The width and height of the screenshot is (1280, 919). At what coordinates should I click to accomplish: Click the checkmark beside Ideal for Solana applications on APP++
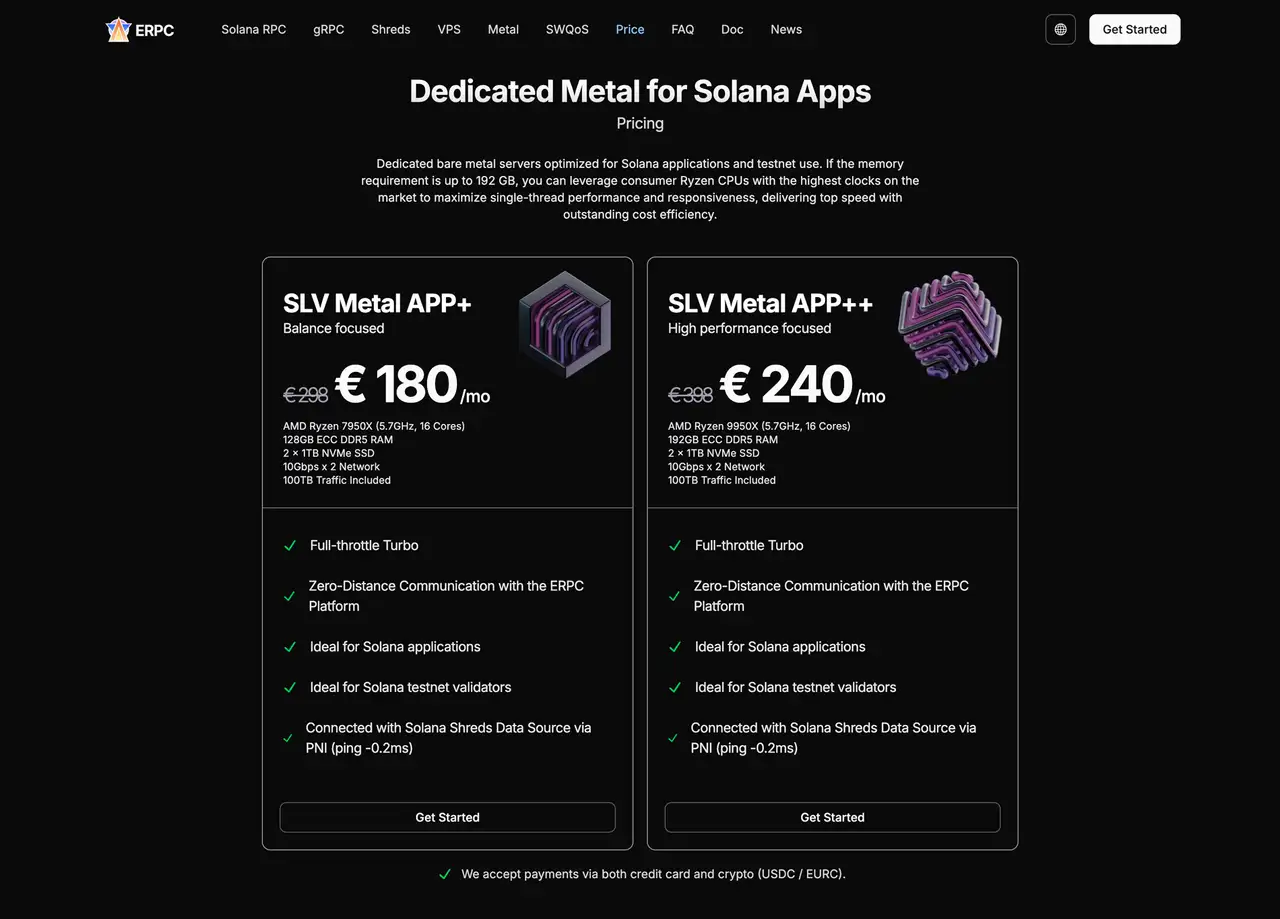(675, 647)
